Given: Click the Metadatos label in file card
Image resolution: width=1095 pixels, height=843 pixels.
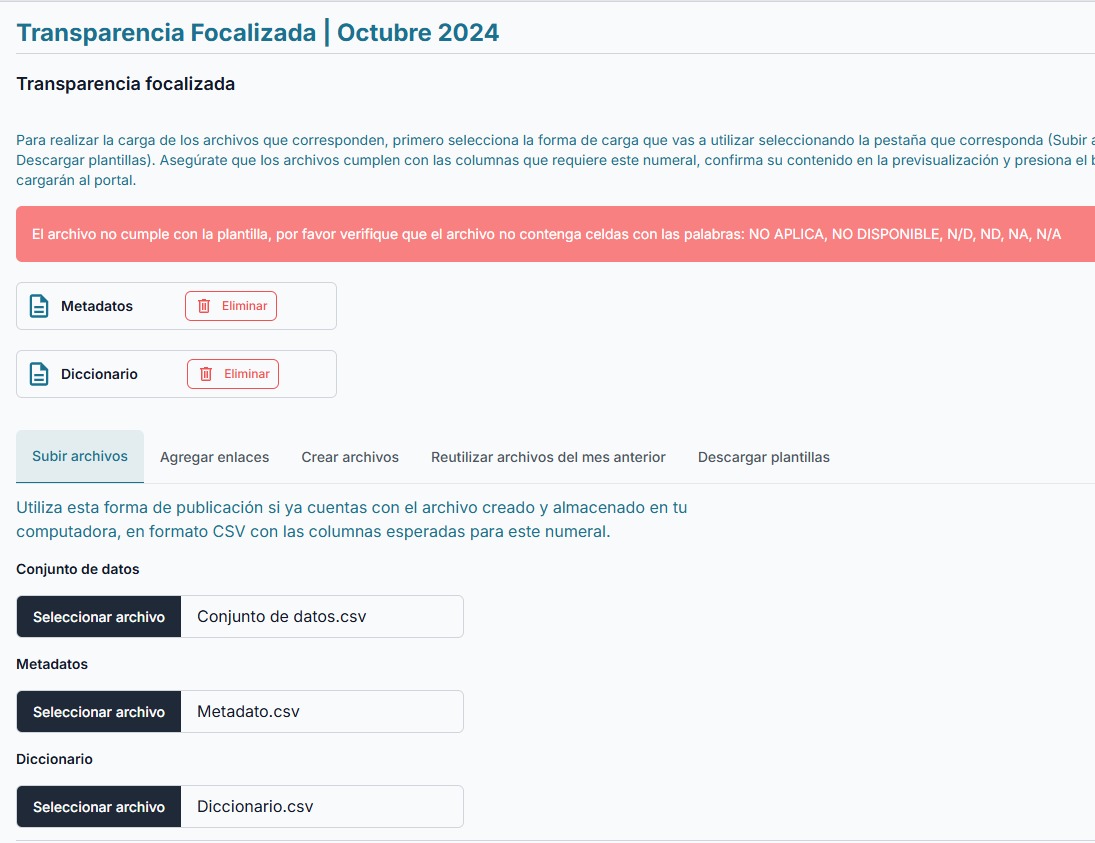Looking at the screenshot, I should pyautogui.click(x=97, y=306).
